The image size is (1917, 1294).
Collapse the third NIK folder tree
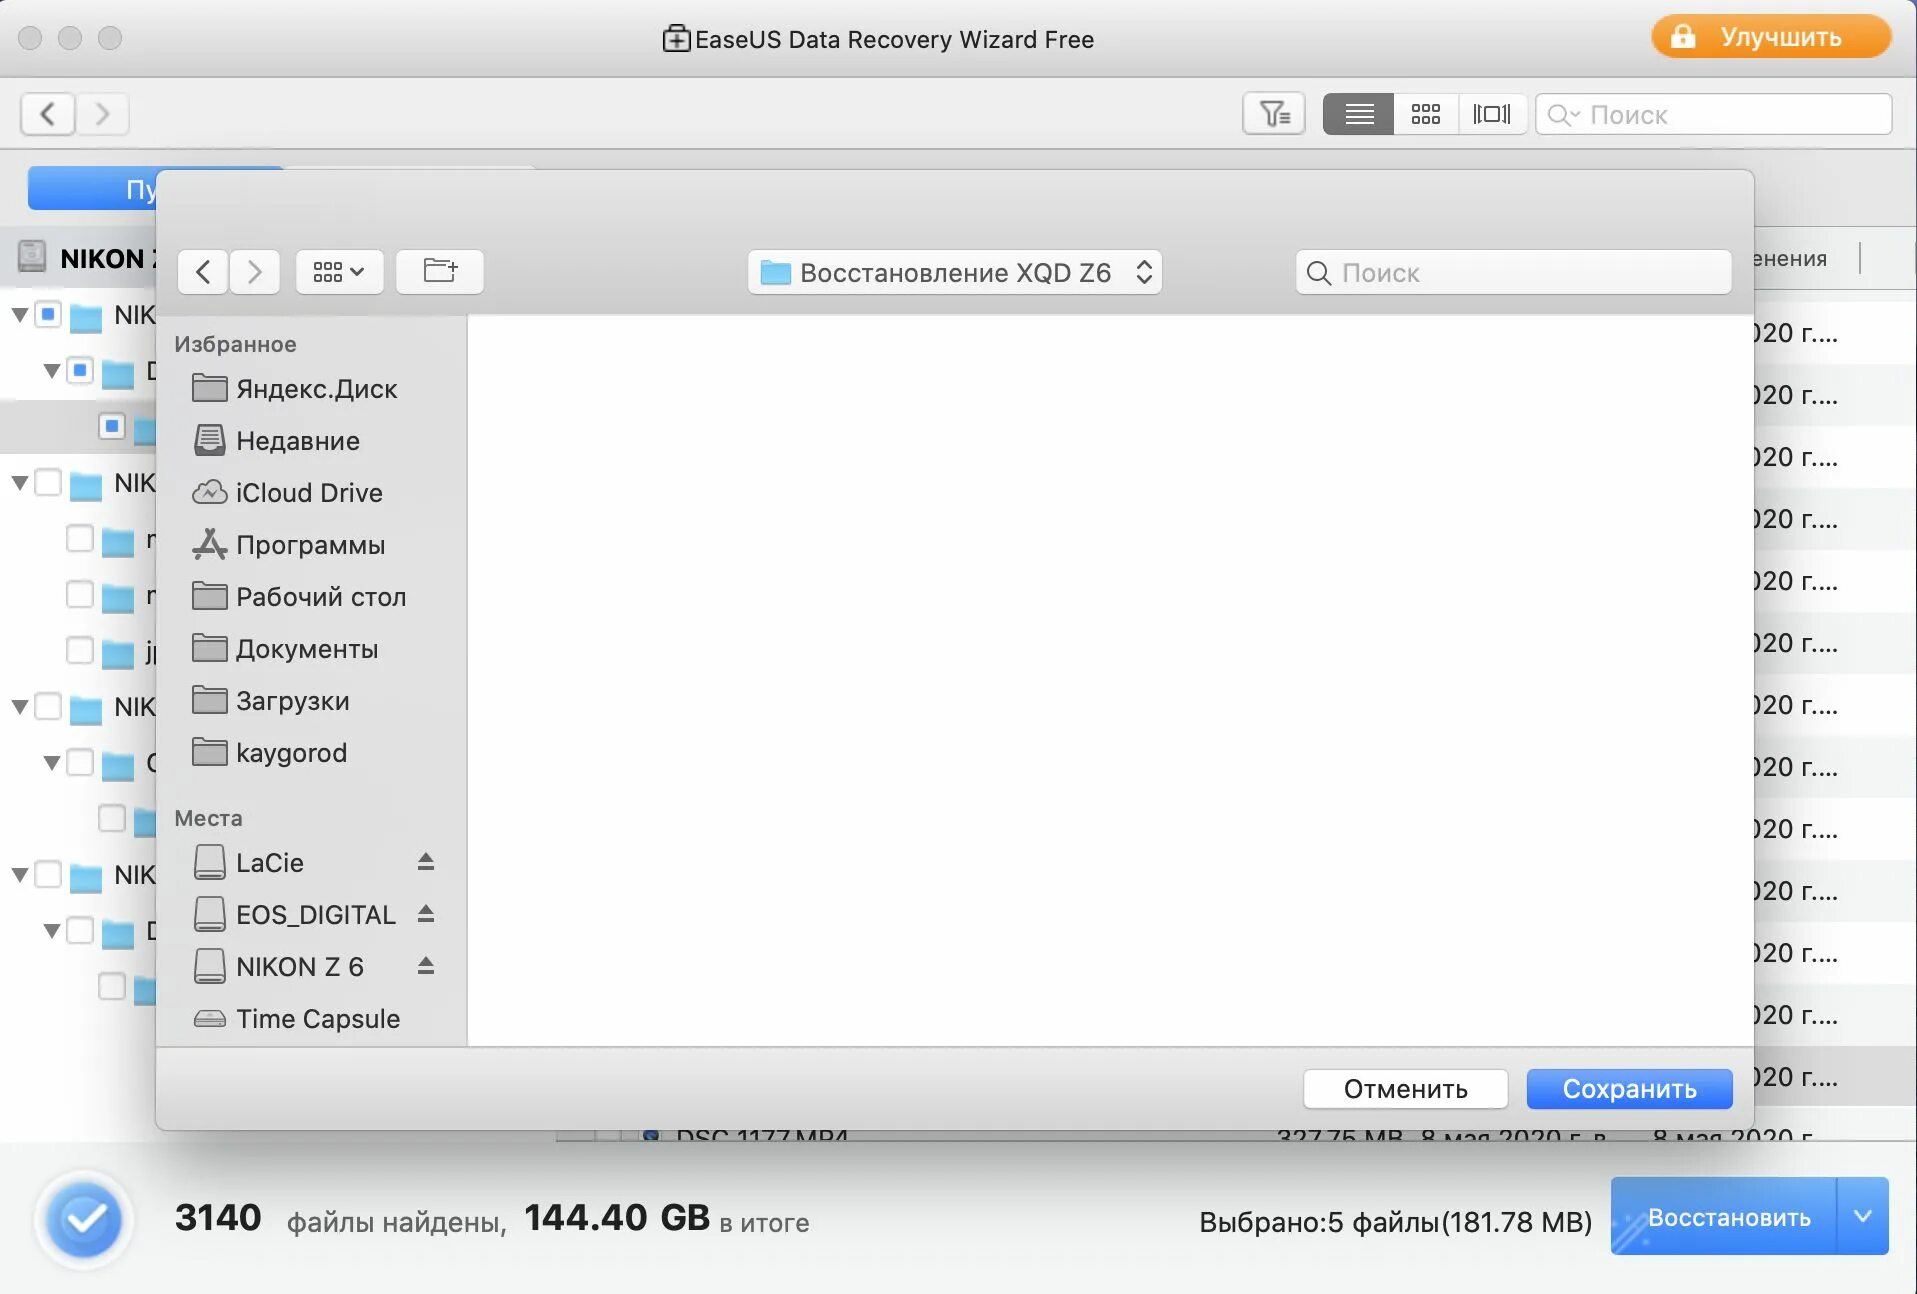pyautogui.click(x=19, y=707)
